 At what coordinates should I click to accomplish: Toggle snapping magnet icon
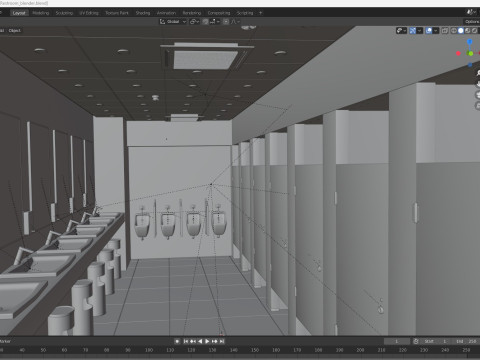pos(205,21)
